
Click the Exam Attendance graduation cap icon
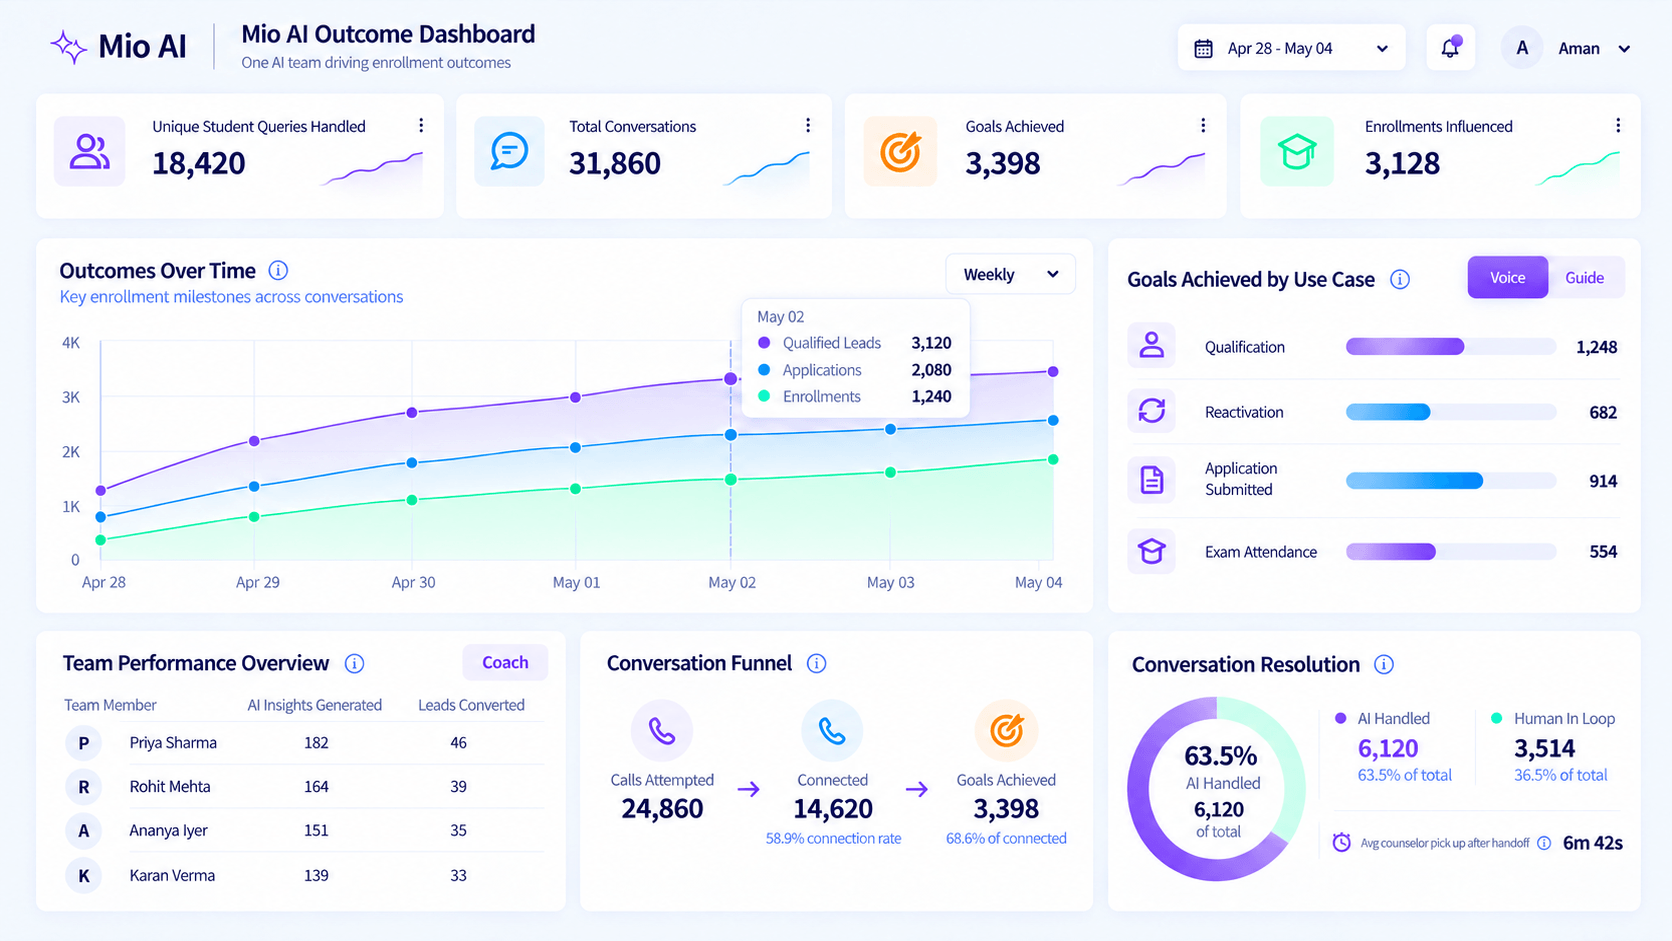pos(1151,551)
